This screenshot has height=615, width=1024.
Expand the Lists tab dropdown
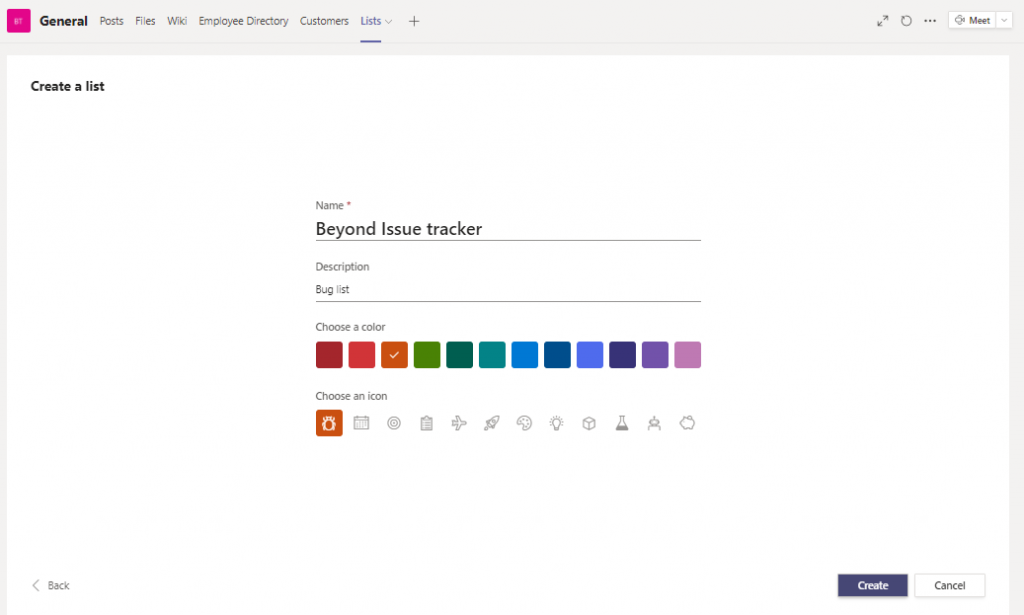tap(389, 21)
